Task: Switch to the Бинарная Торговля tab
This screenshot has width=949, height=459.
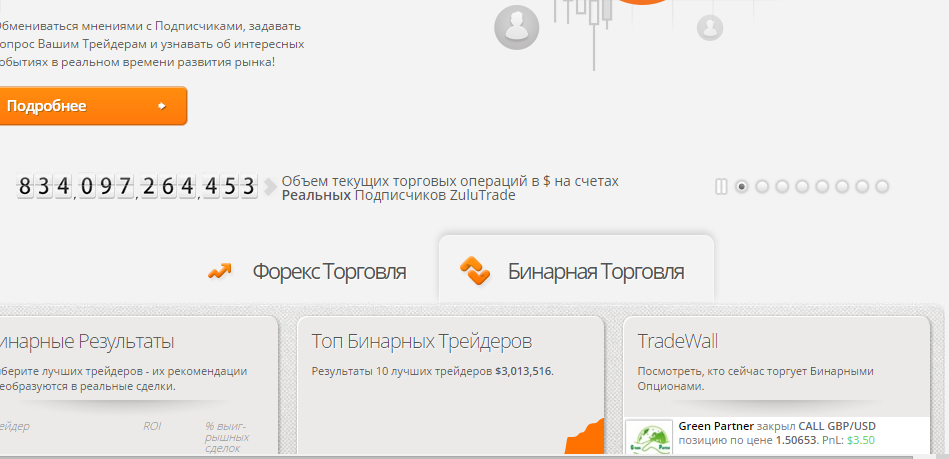Action: pyautogui.click(x=576, y=270)
